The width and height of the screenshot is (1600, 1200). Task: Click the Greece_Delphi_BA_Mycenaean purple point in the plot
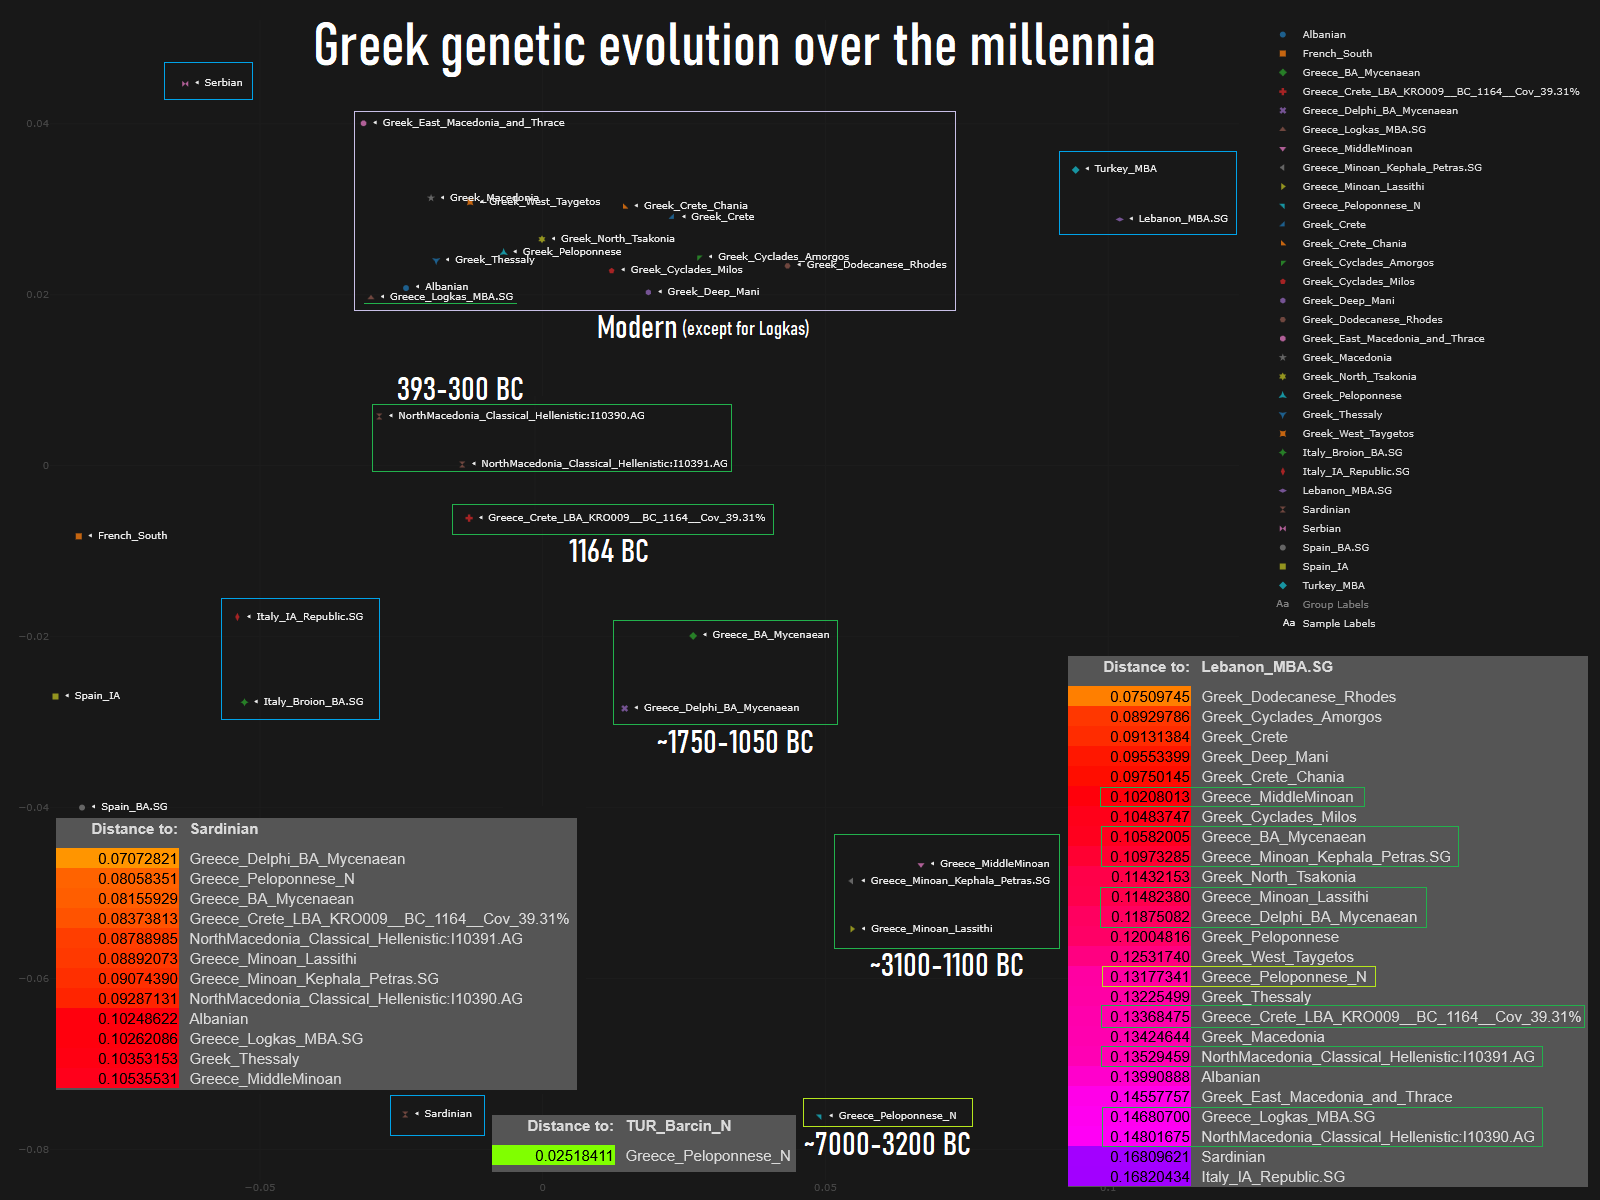pos(624,708)
